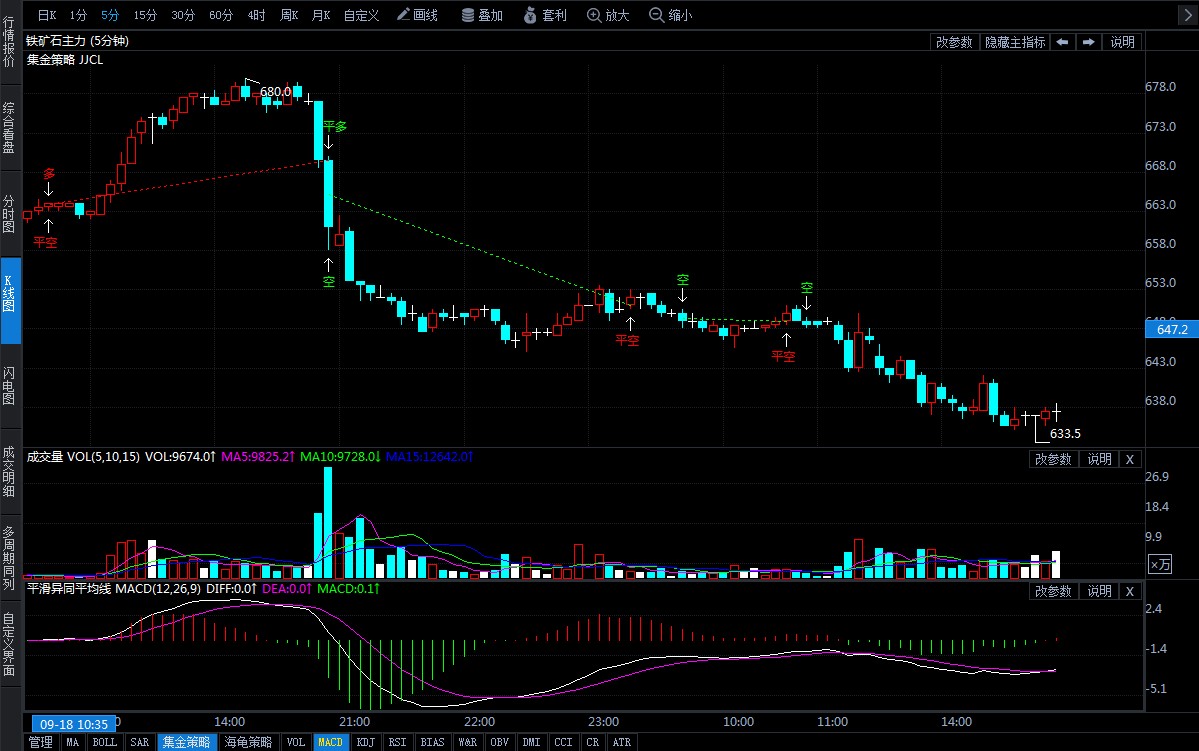This screenshot has width=1199, height=751.
Task: Open 说明 in MACD panel
Action: click(1099, 591)
